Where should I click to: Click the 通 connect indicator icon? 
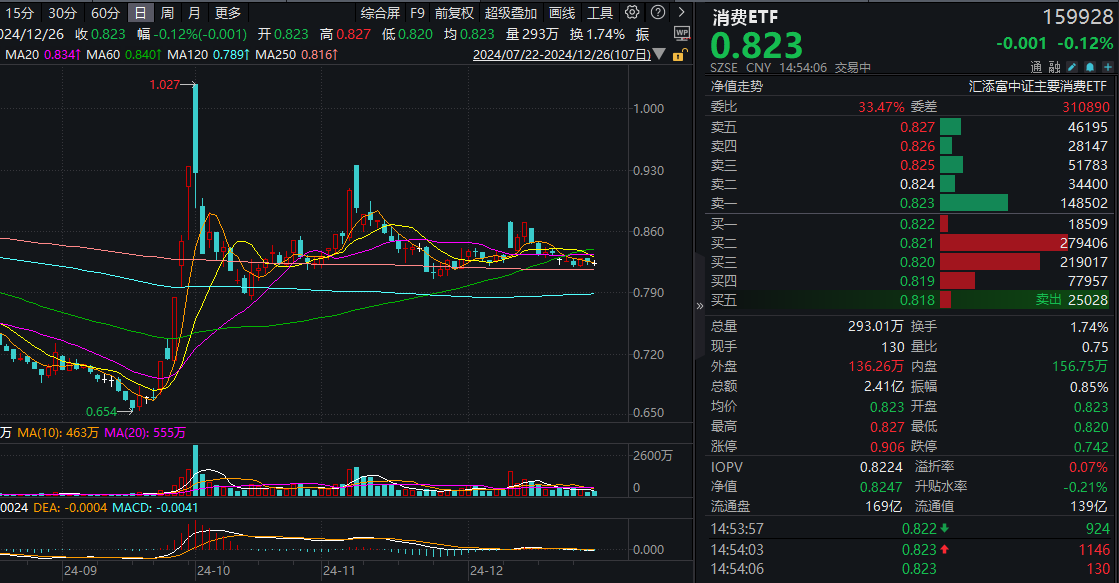click(x=1037, y=66)
